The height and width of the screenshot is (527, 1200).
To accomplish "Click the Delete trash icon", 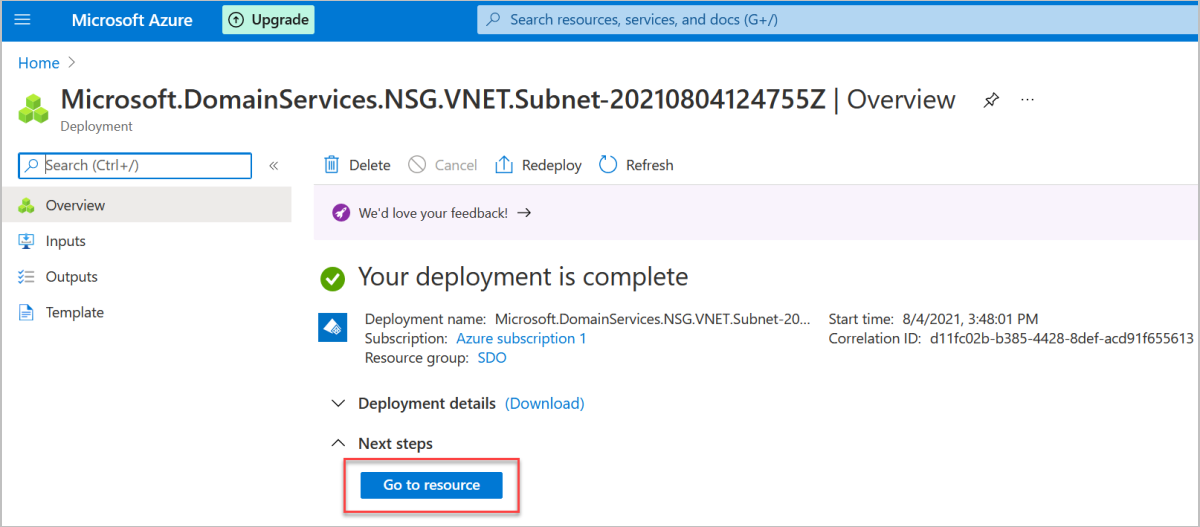I will point(330,165).
